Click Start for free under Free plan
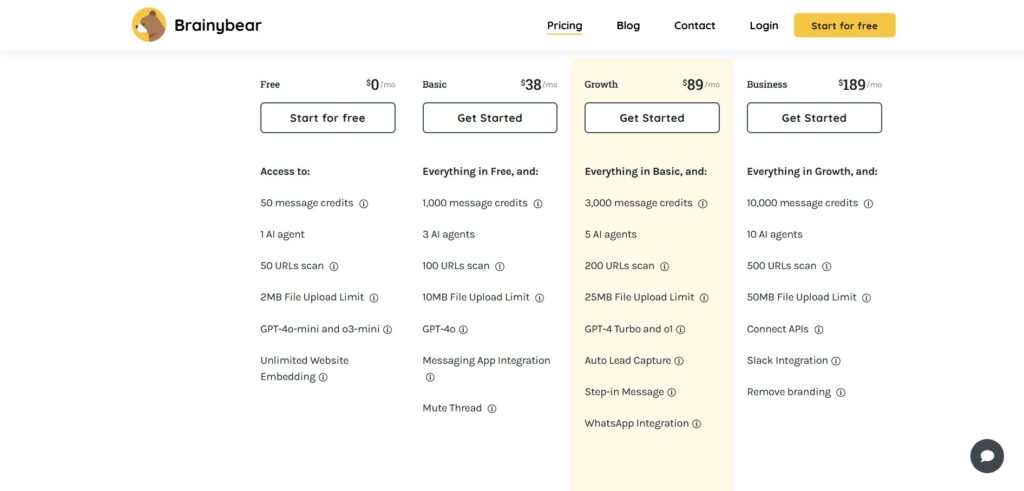The image size is (1024, 491). 328,118
